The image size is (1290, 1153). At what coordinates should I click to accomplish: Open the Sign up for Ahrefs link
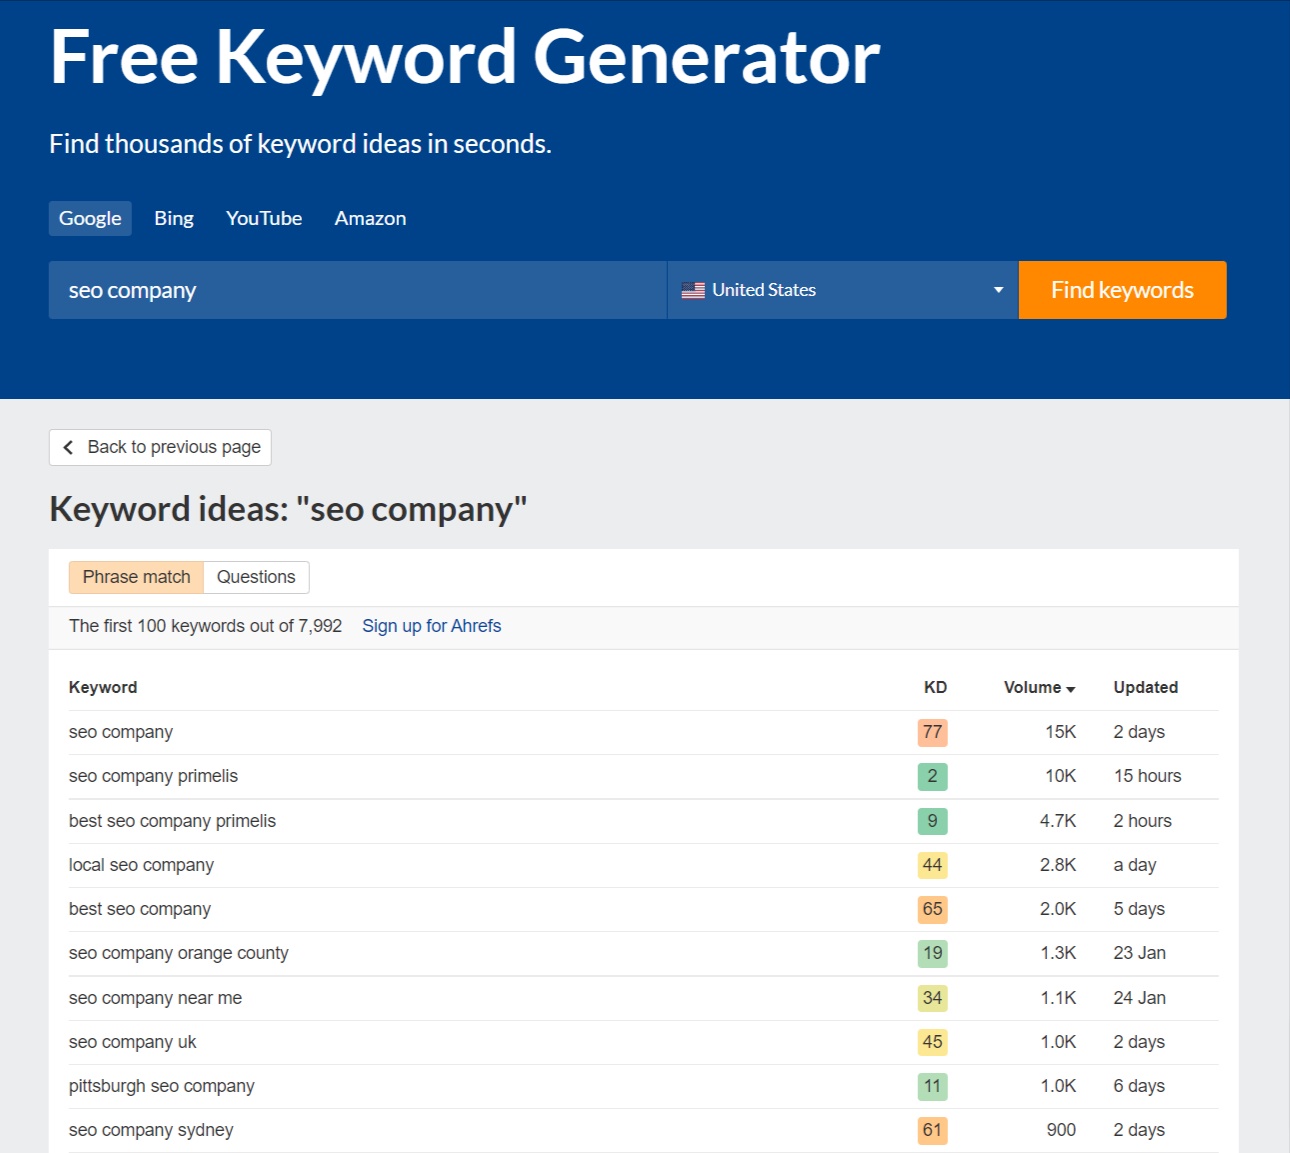(x=431, y=626)
